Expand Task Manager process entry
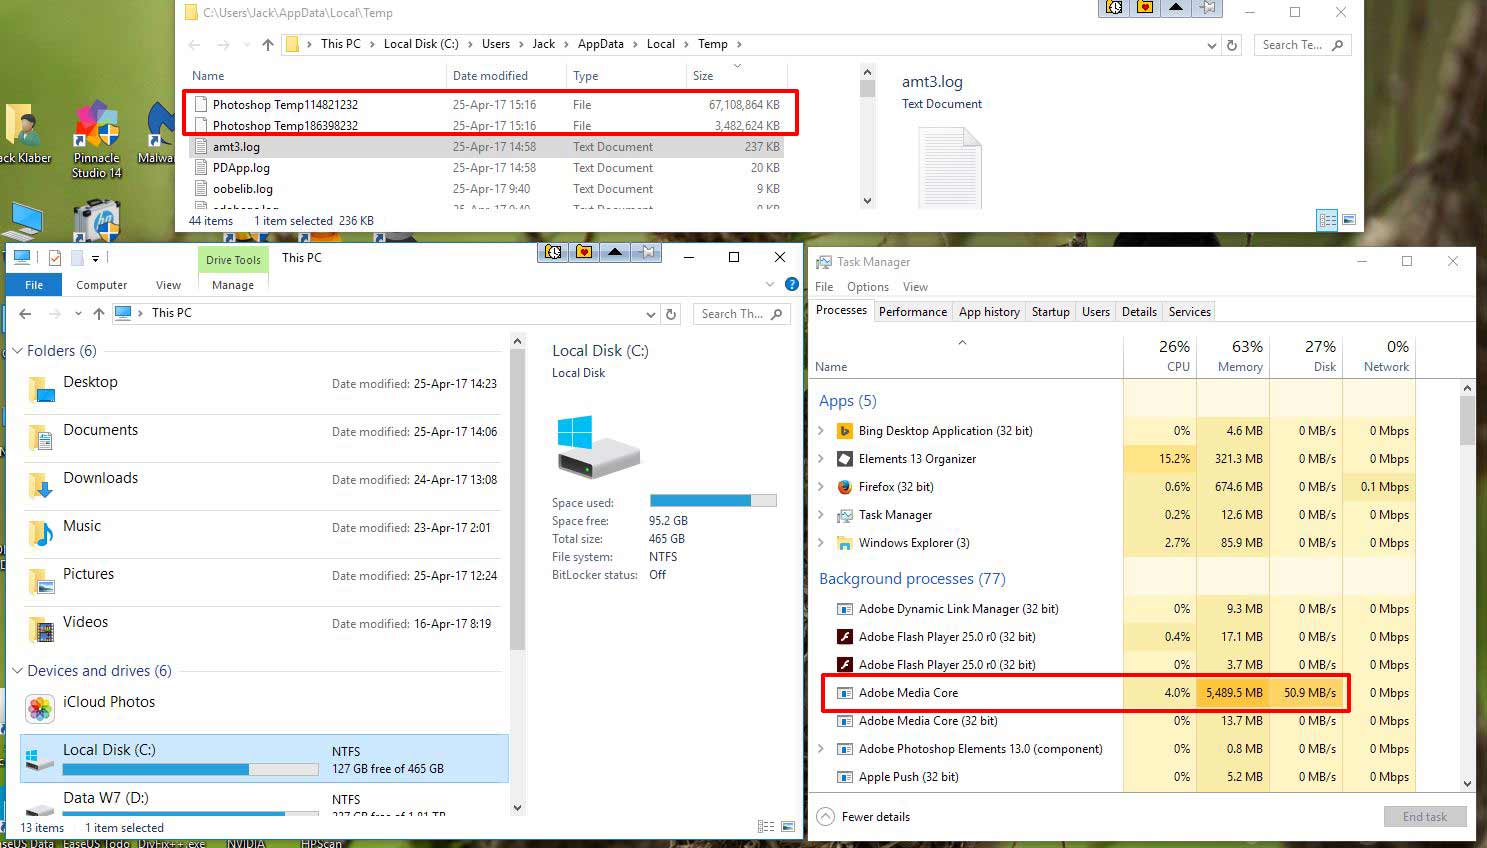This screenshot has width=1487, height=848. pos(822,515)
